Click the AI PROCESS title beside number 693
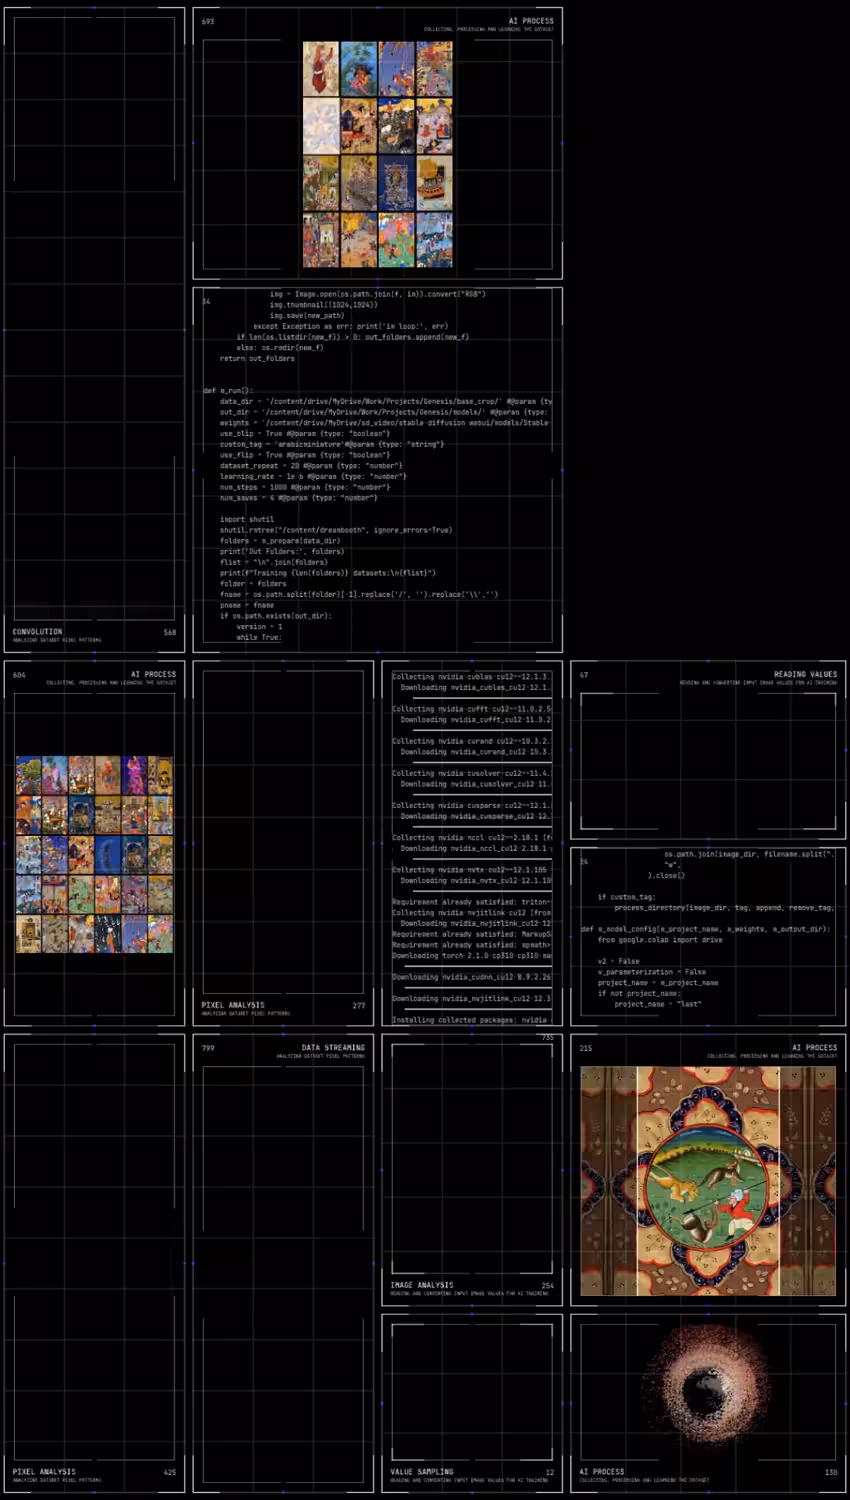The width and height of the screenshot is (850, 1500). coord(531,21)
